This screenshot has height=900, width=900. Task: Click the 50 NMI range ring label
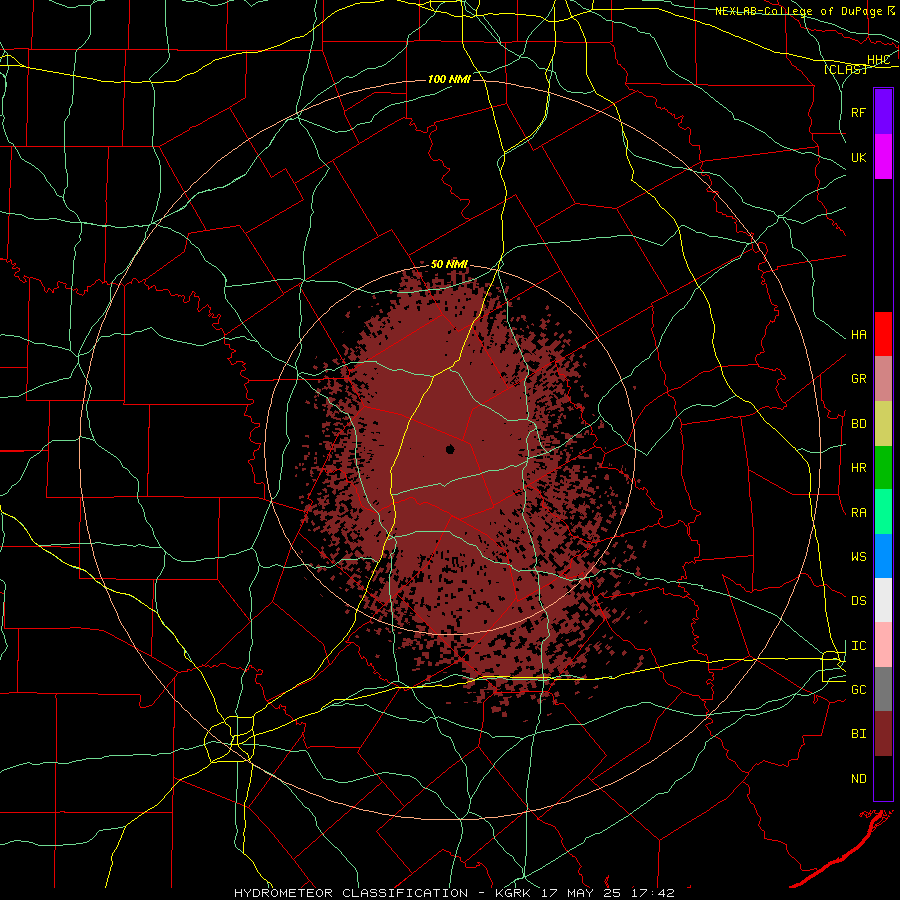pyautogui.click(x=449, y=264)
